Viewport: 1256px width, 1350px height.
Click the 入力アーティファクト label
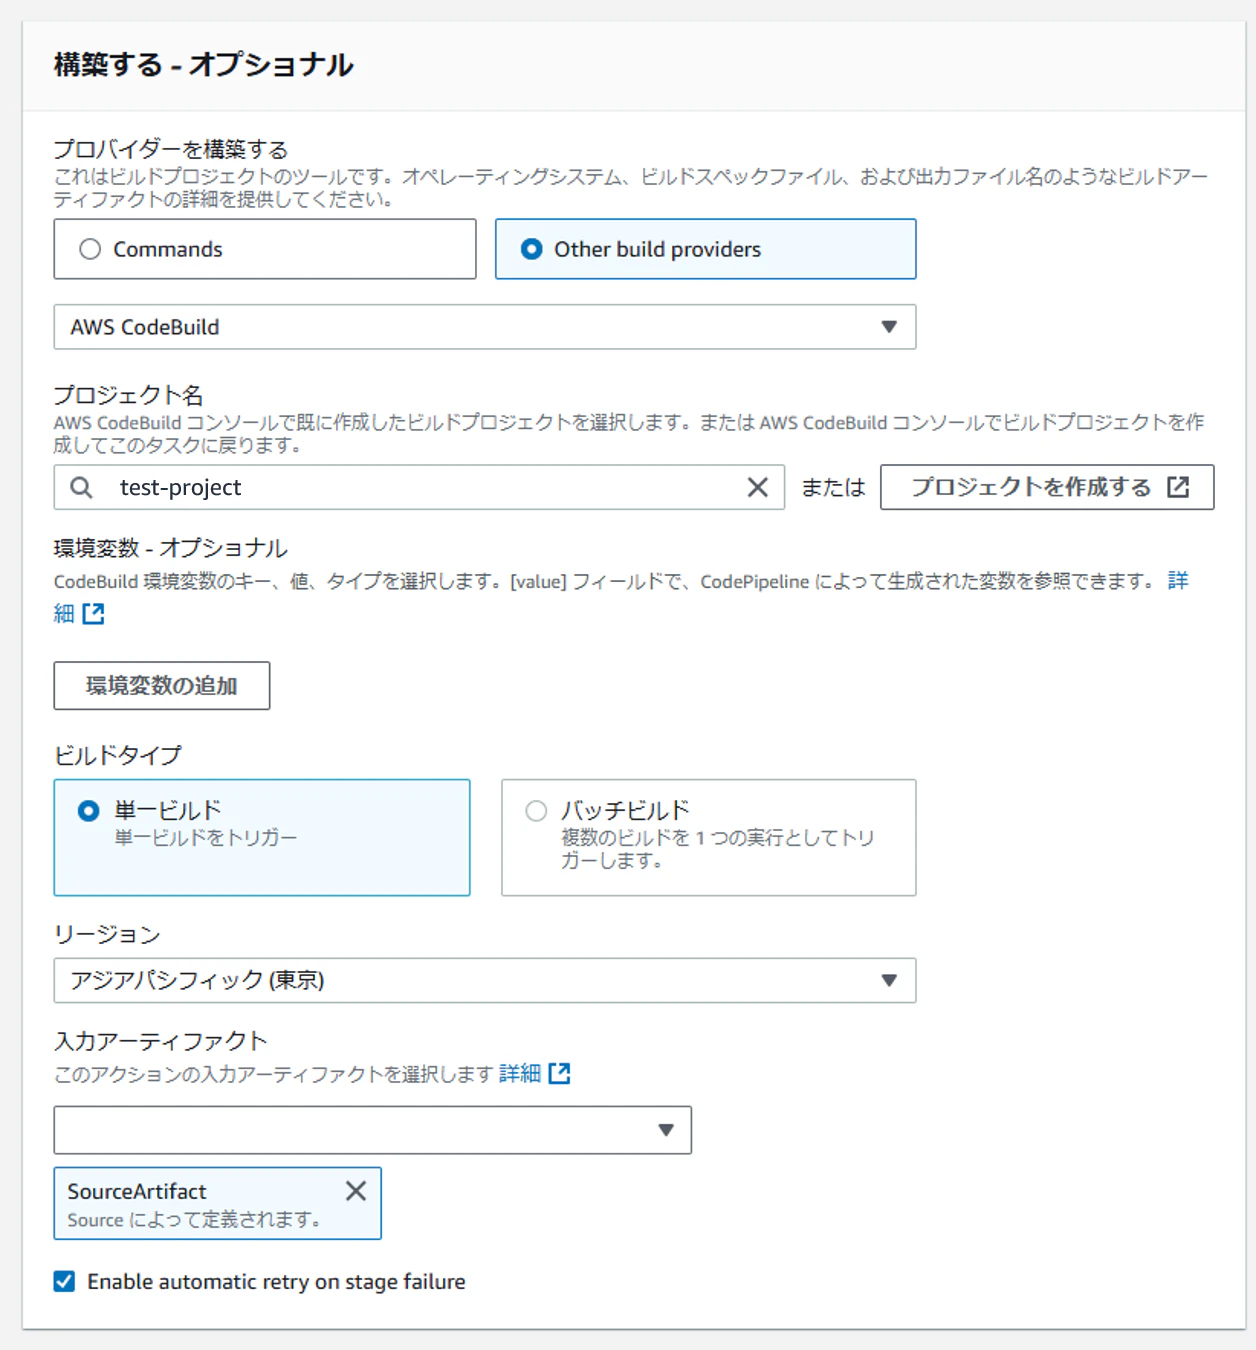[x=161, y=1041]
